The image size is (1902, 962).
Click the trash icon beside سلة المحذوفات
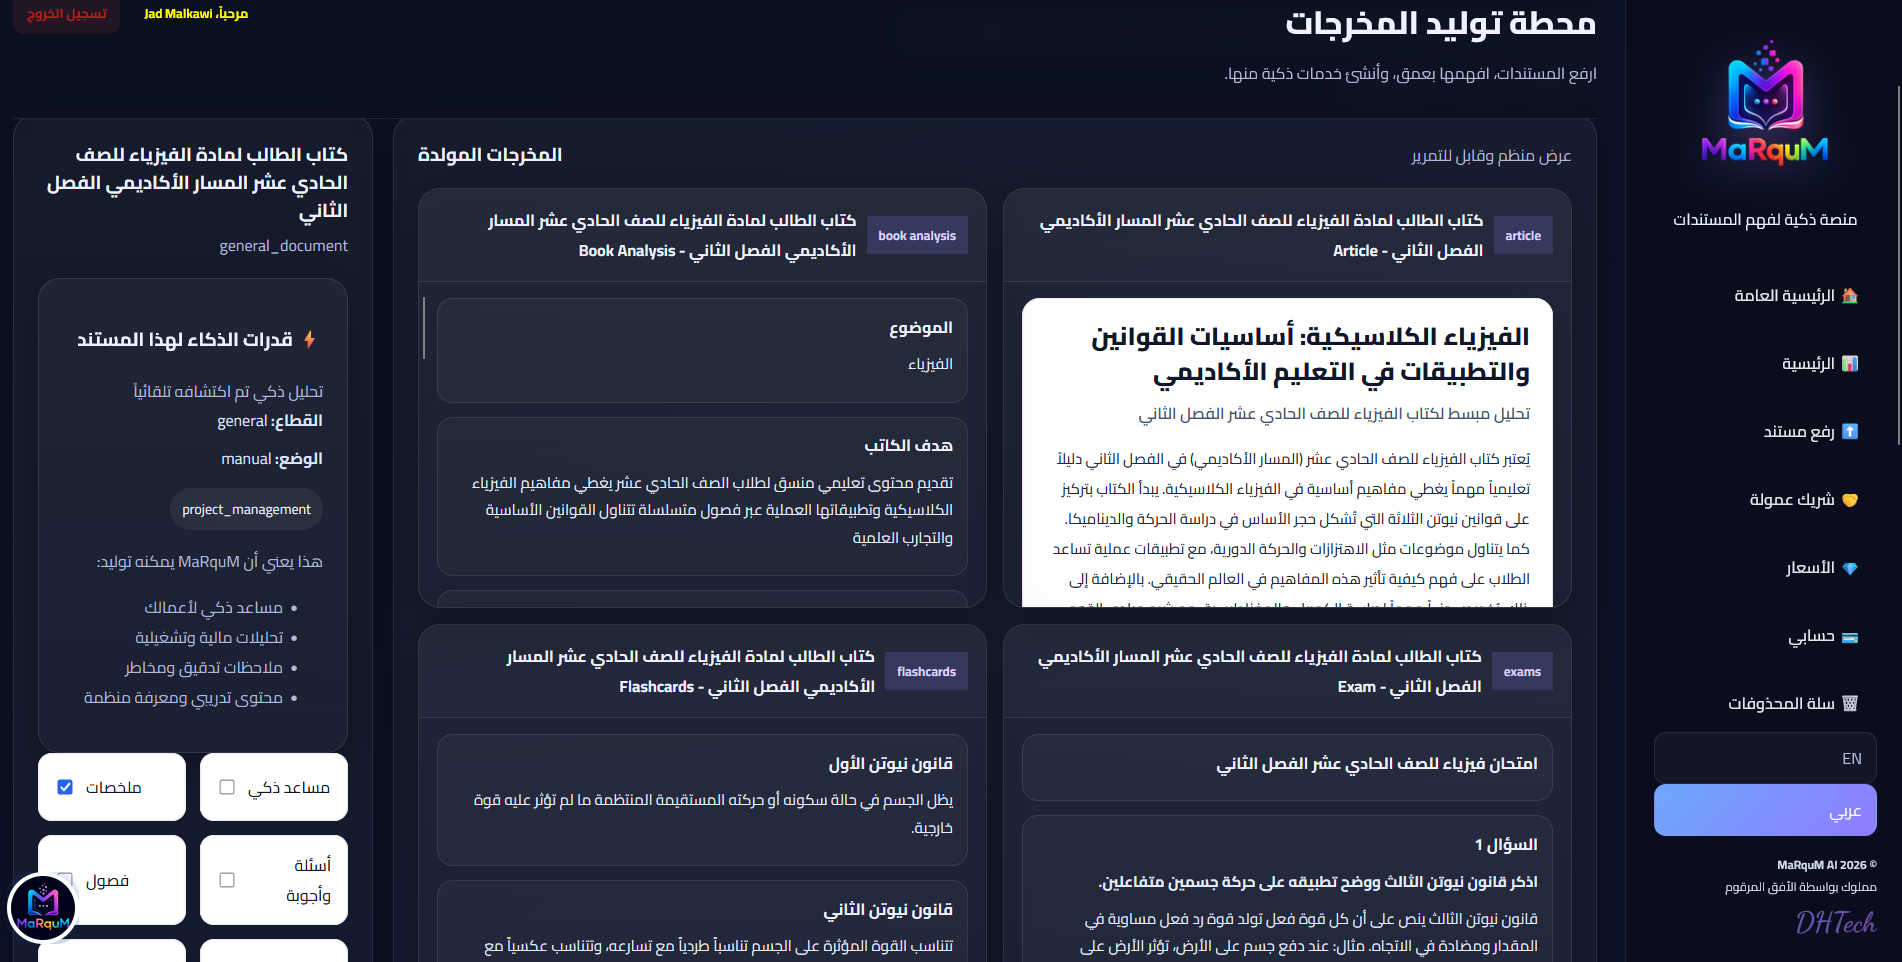1850,704
